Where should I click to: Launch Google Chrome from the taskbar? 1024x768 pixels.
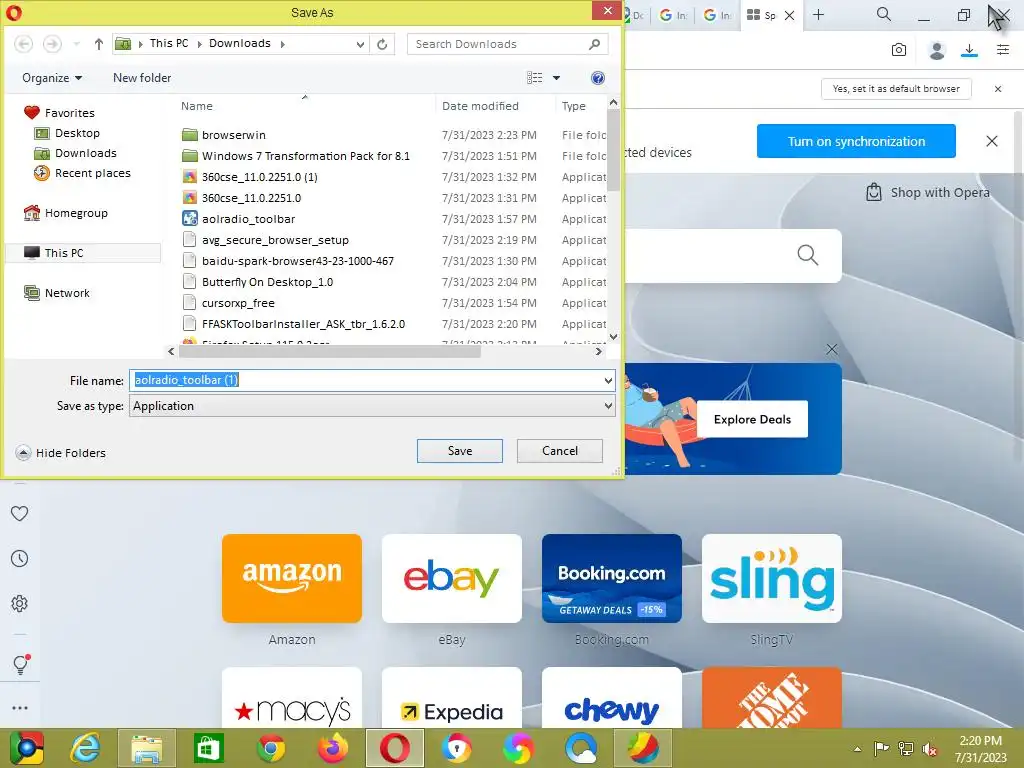pyautogui.click(x=270, y=748)
